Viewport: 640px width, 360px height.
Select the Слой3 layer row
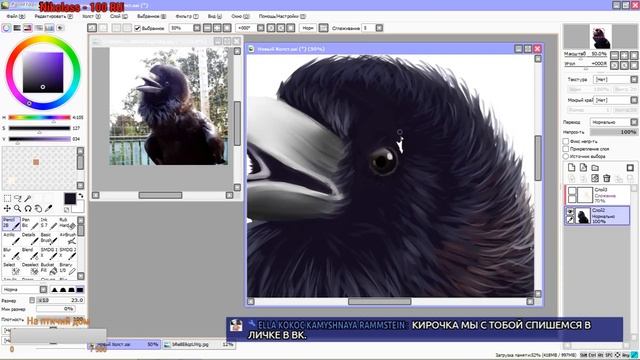click(597, 195)
